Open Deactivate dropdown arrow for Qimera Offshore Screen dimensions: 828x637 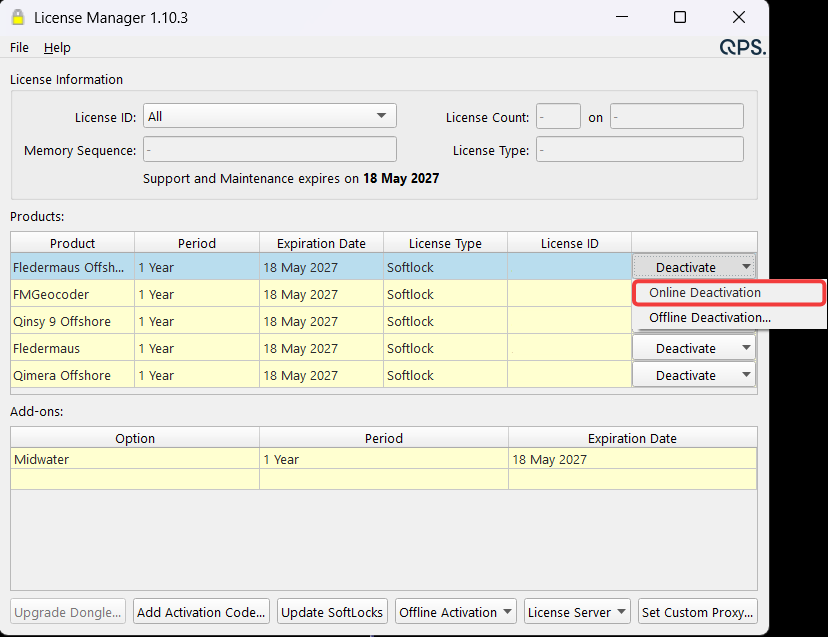(746, 375)
